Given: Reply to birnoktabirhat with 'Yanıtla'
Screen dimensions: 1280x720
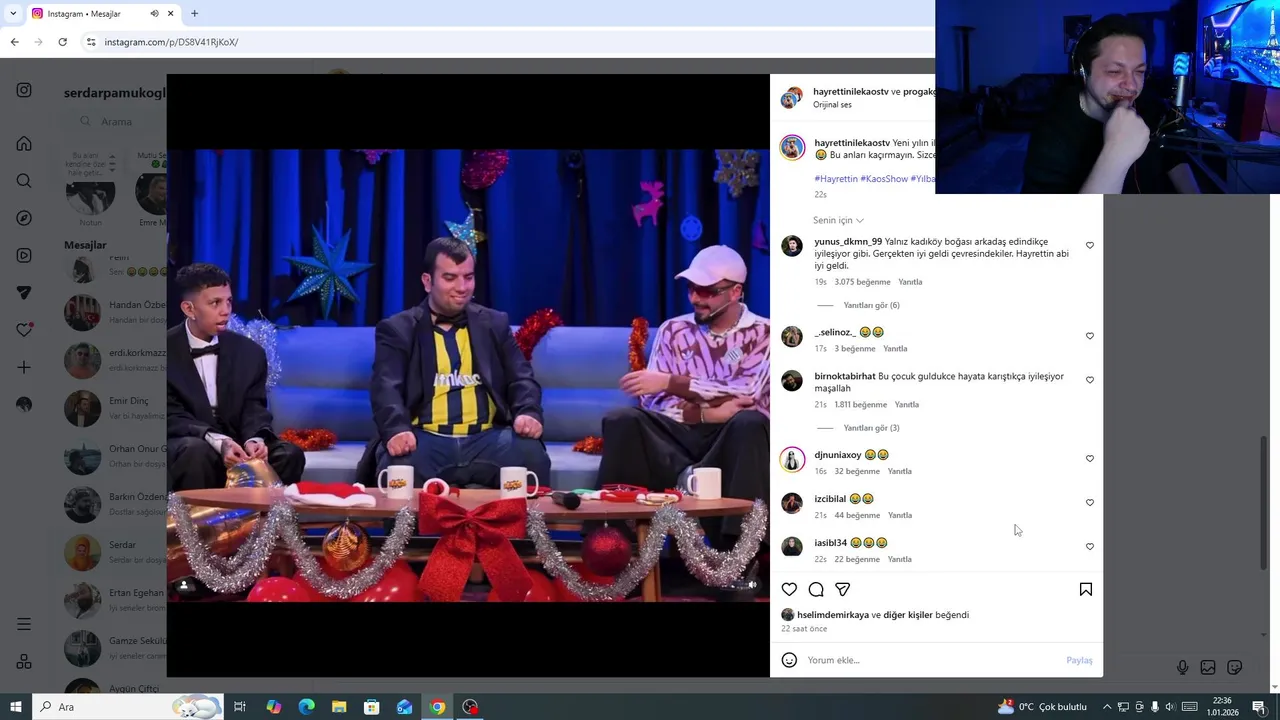Looking at the screenshot, I should point(906,405).
